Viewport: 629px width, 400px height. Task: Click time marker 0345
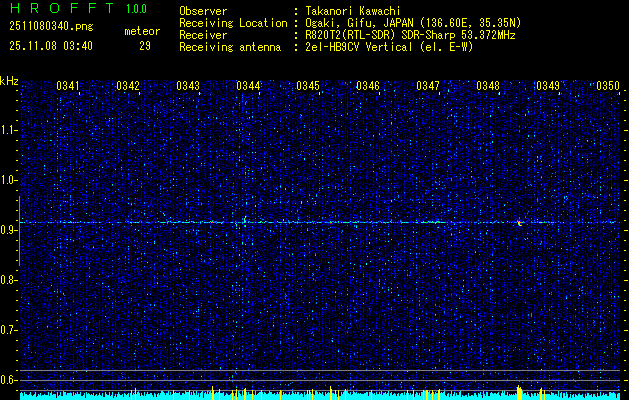tap(308, 86)
